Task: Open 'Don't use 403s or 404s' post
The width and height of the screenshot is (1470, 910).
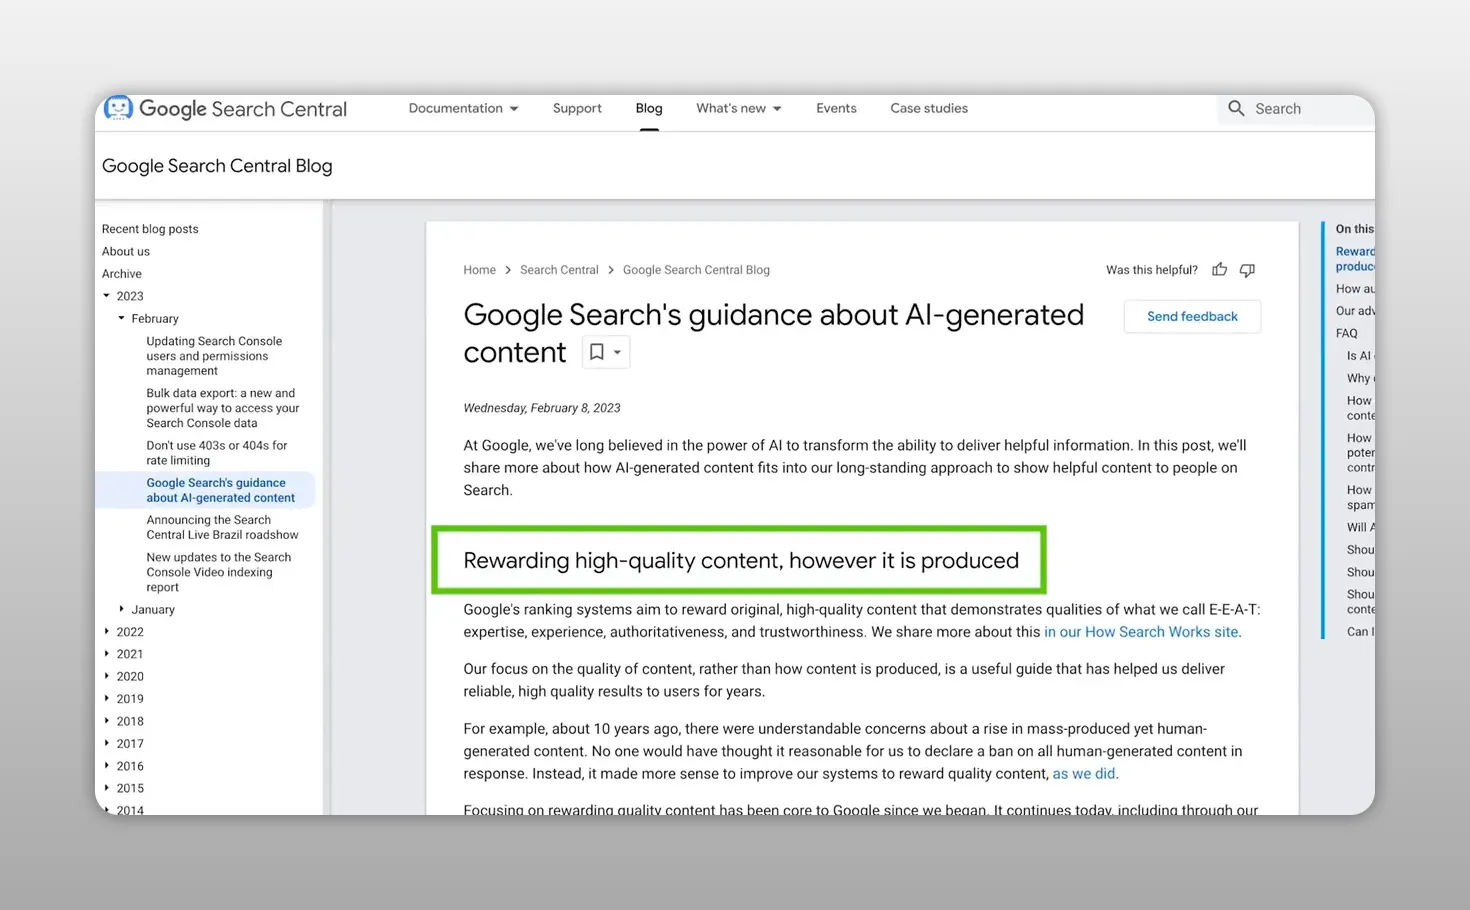Action: 217,453
